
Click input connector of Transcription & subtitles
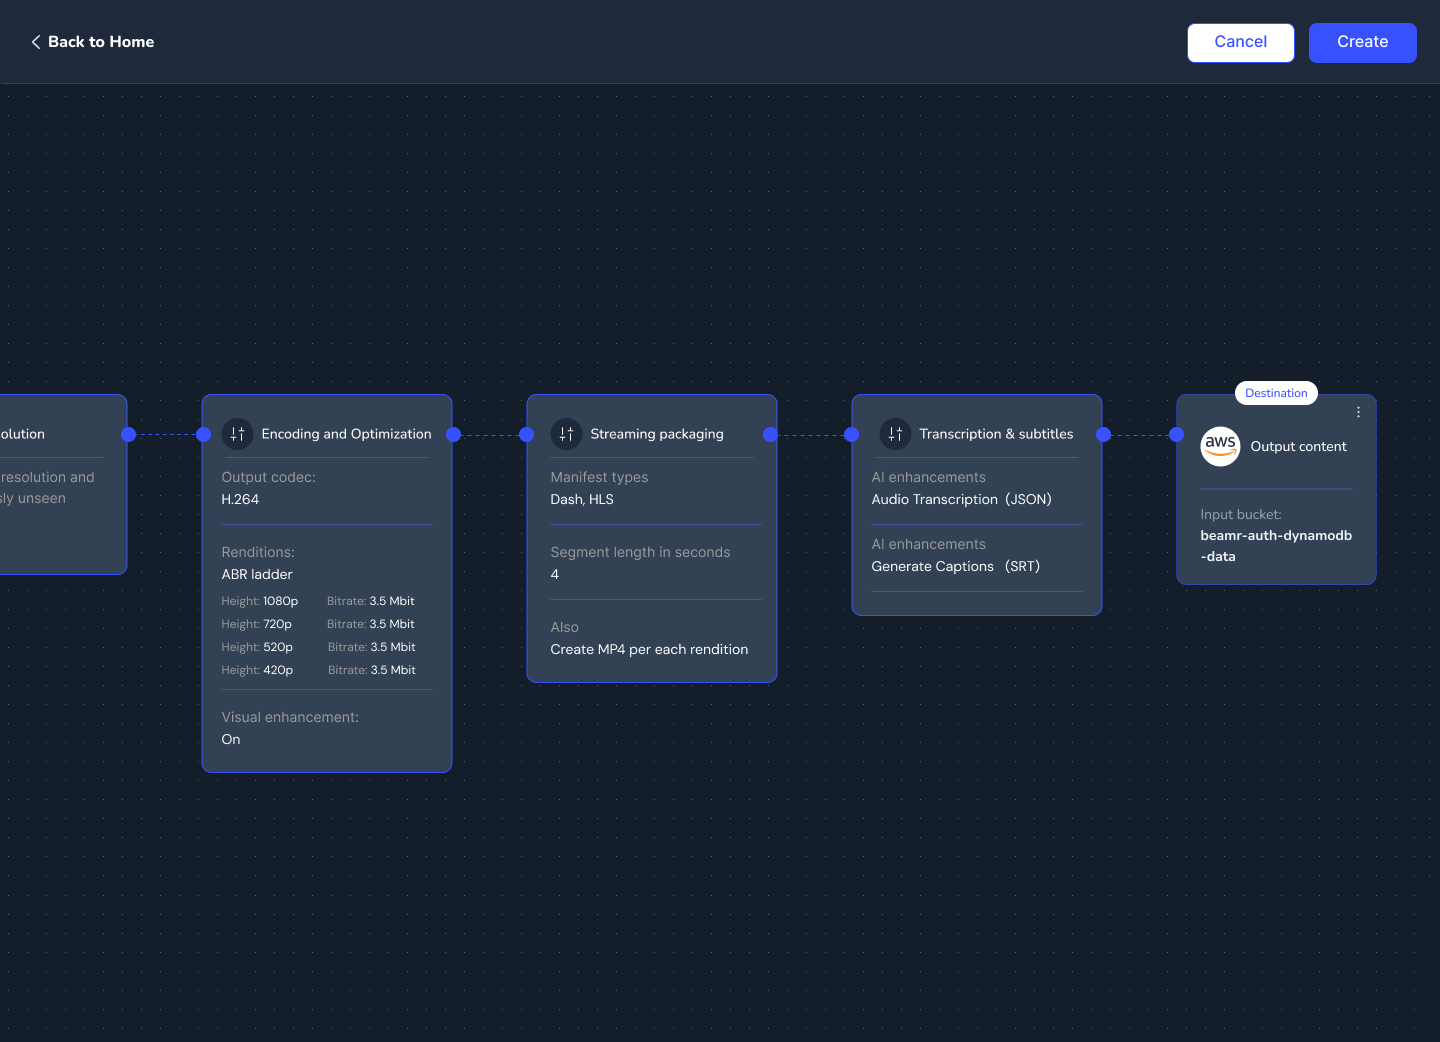tap(852, 434)
